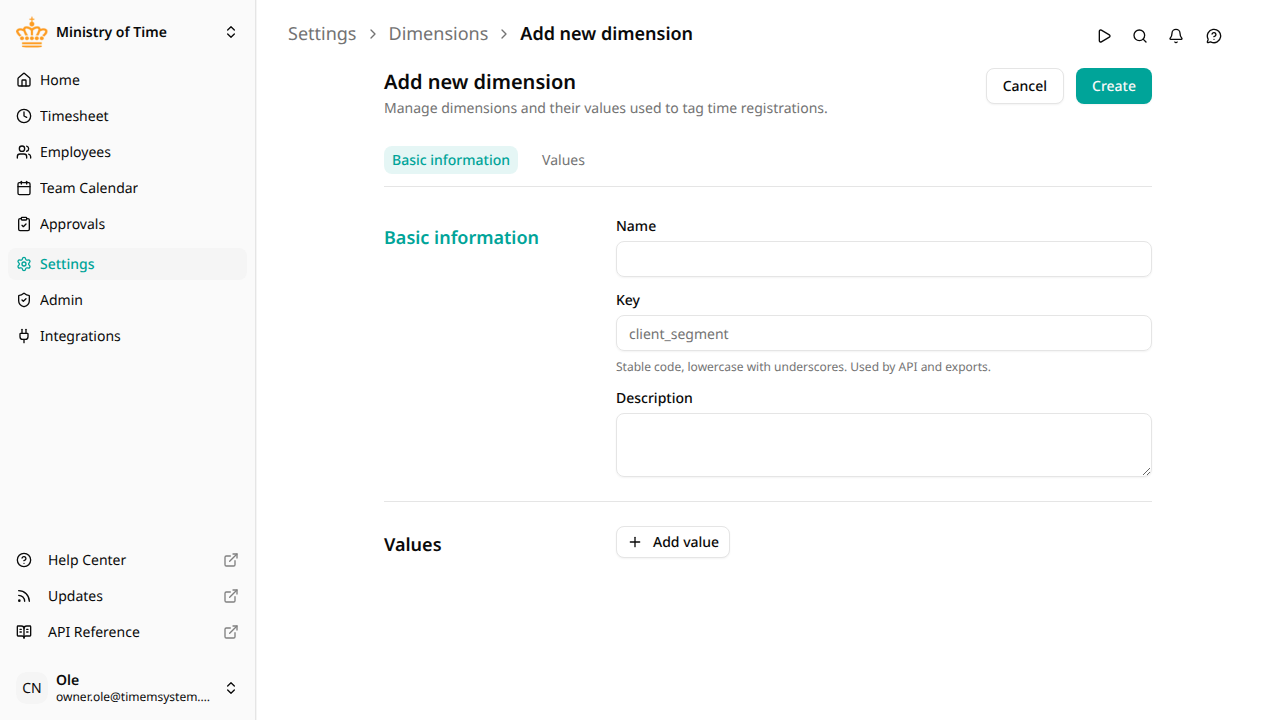Image resolution: width=1280 pixels, height=720 pixels.
Task: Open search with magnifier icon
Action: click(x=1140, y=36)
